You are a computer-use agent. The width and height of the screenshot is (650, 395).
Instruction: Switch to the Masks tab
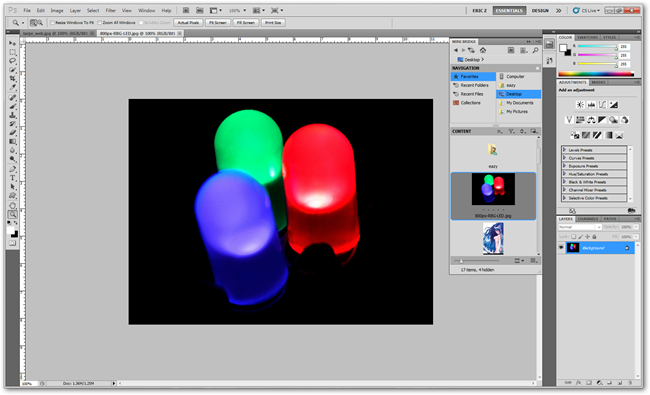click(x=598, y=82)
